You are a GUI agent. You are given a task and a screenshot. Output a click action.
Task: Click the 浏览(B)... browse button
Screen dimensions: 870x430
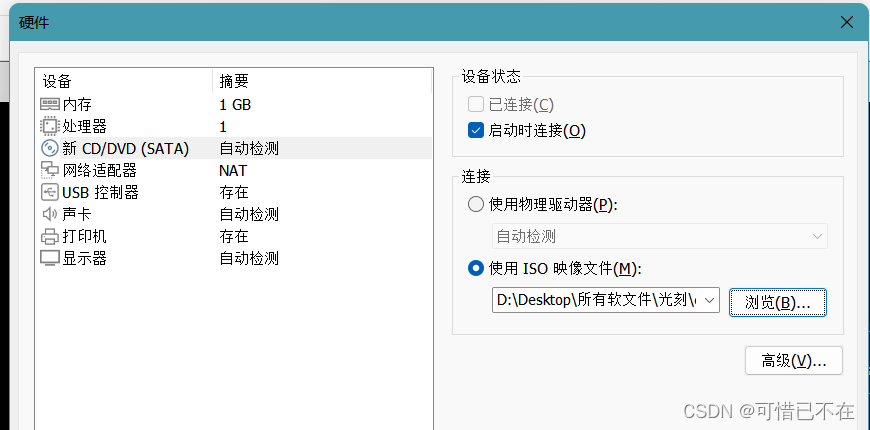pos(777,302)
